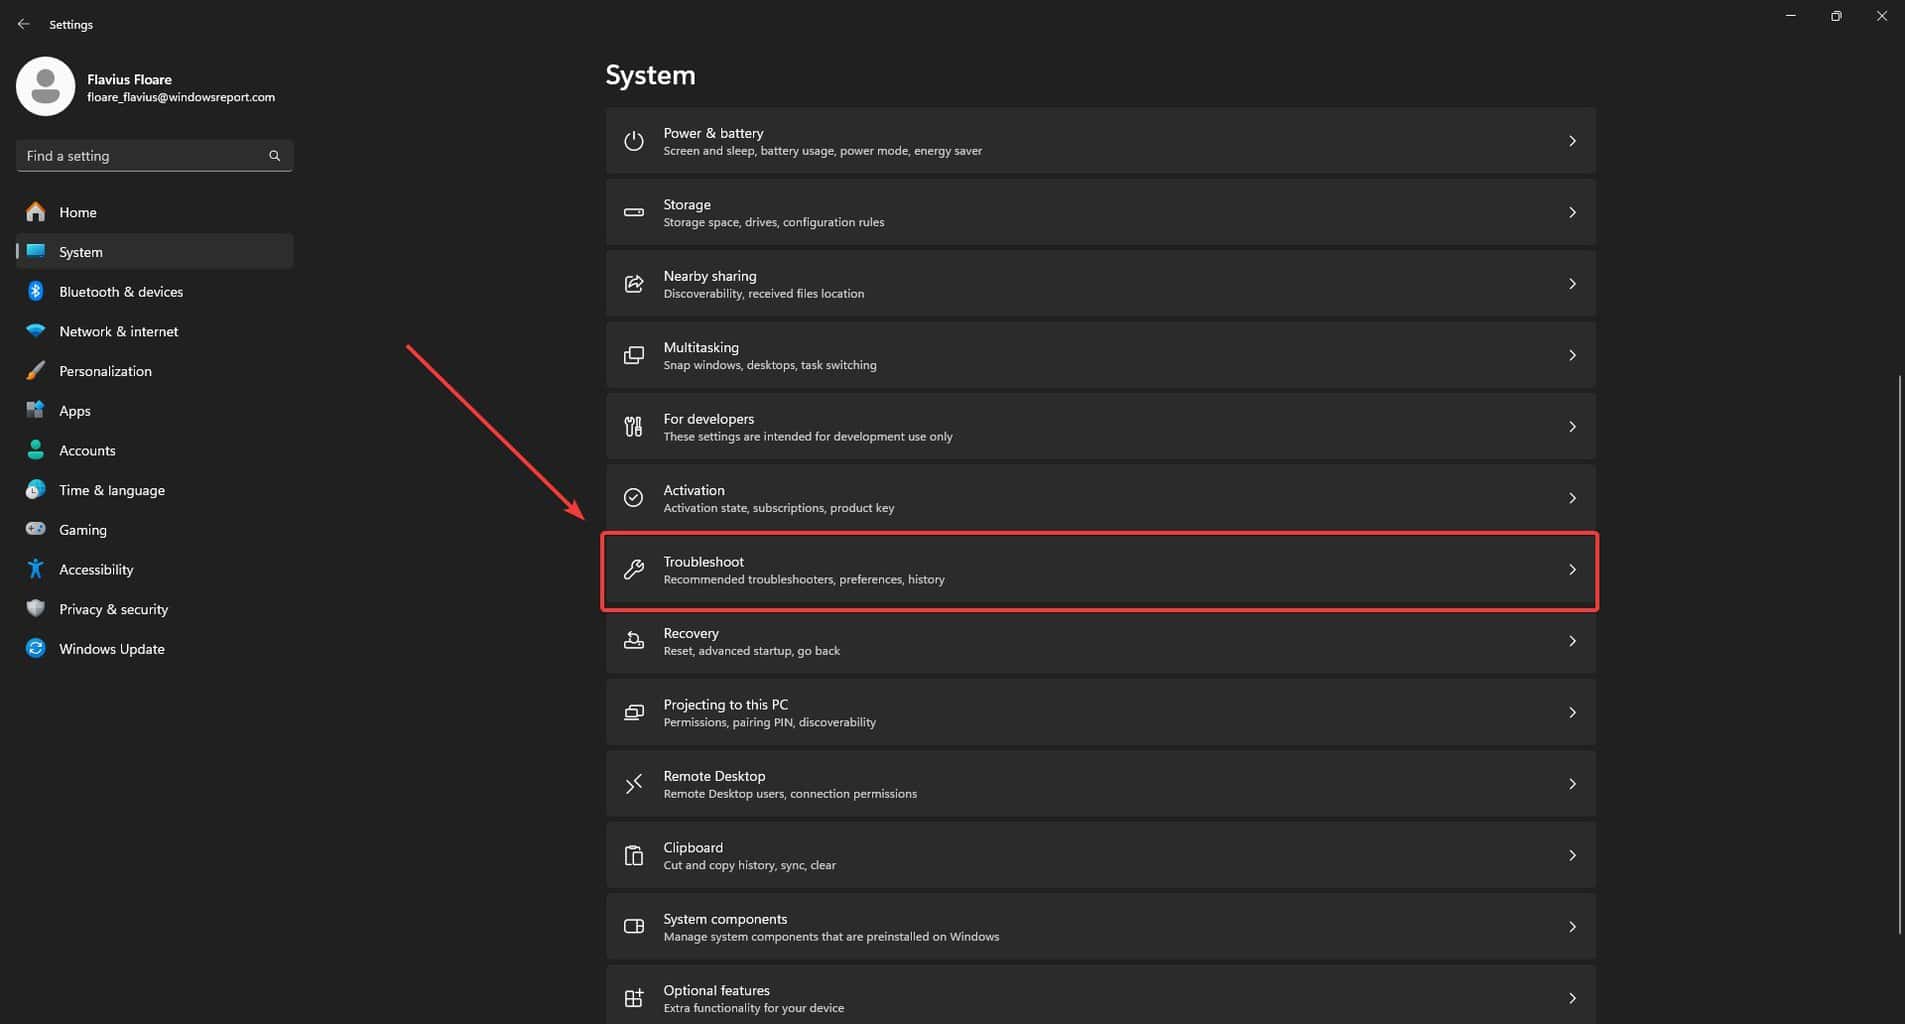
Task: Click the user profile avatar
Action: point(45,86)
